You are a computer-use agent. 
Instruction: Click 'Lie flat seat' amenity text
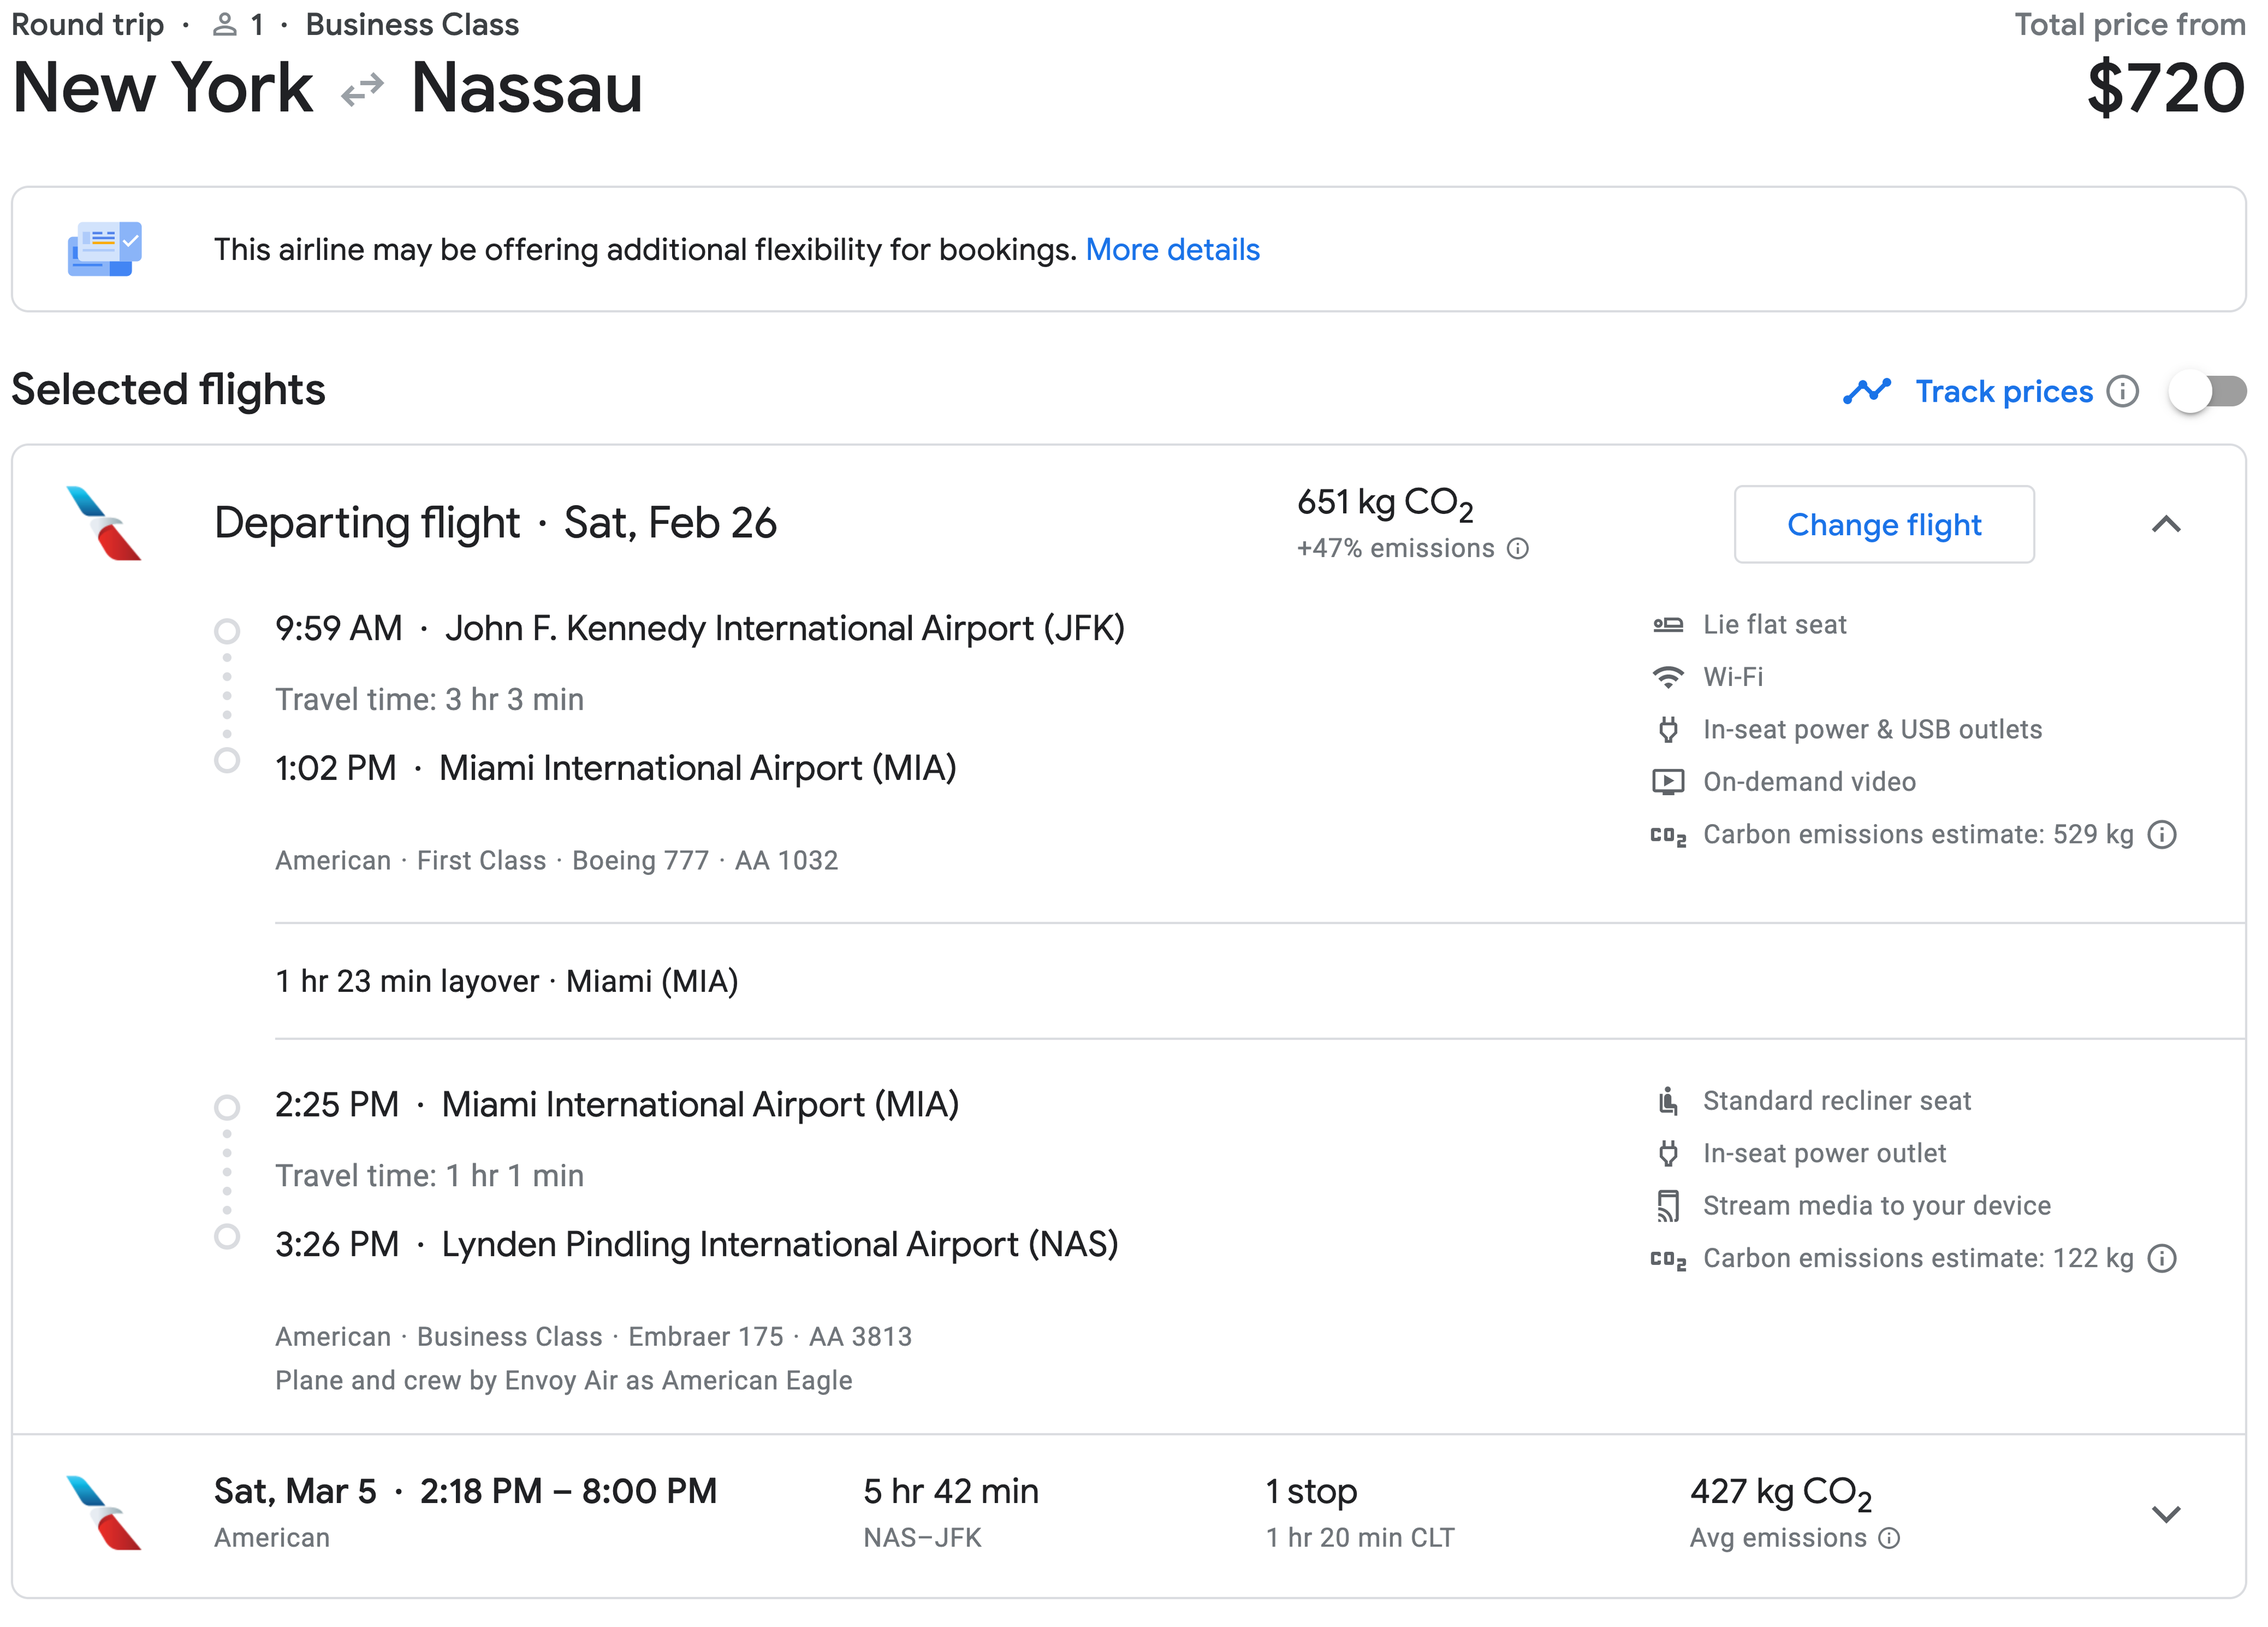pyautogui.click(x=1774, y=625)
